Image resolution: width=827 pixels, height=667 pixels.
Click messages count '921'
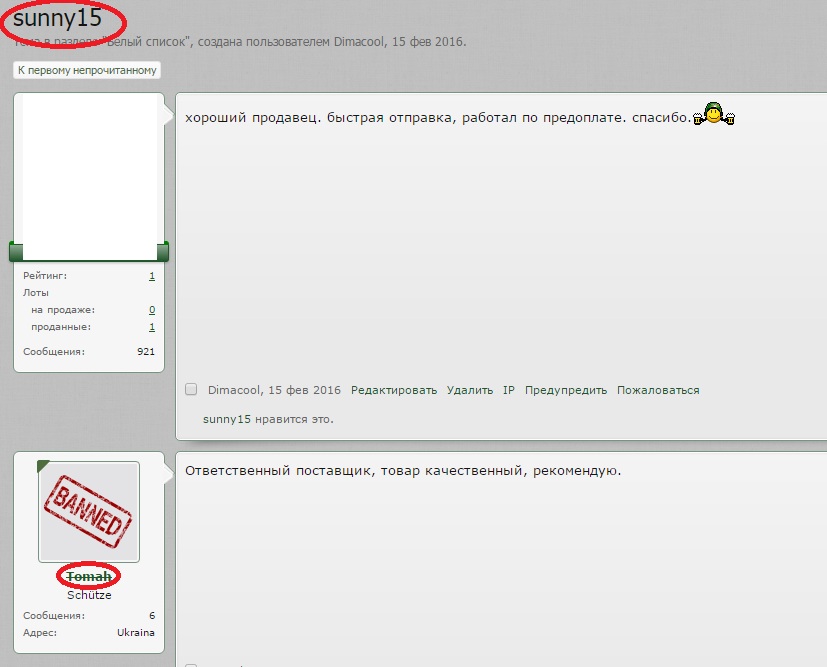pyautogui.click(x=146, y=352)
